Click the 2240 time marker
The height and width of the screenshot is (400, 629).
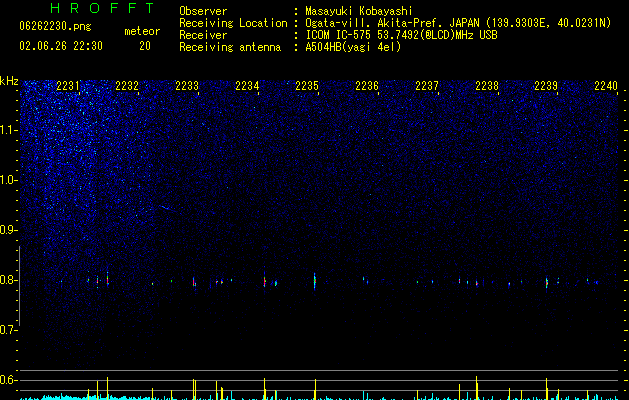[606, 86]
